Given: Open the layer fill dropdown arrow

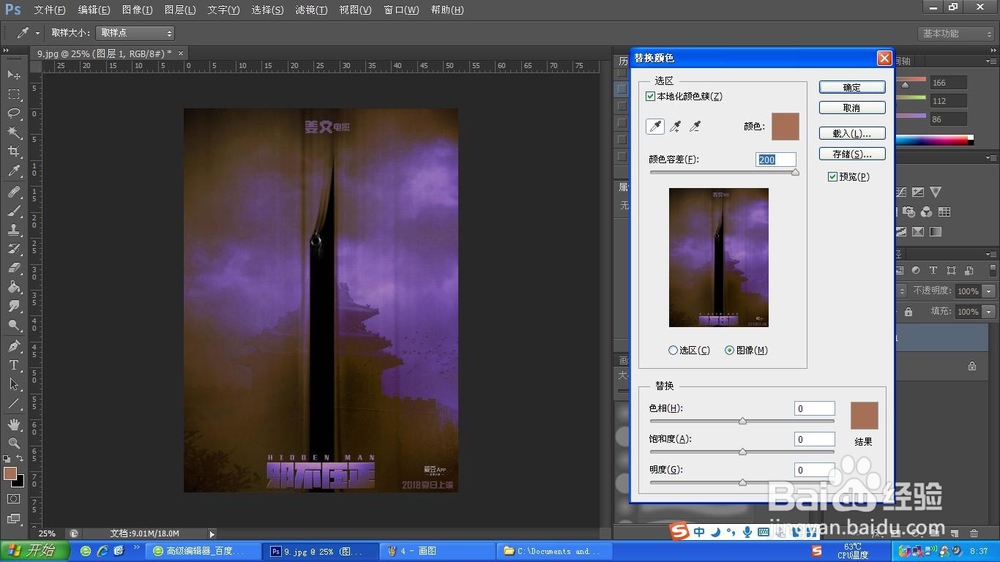Looking at the screenshot, I should (989, 311).
